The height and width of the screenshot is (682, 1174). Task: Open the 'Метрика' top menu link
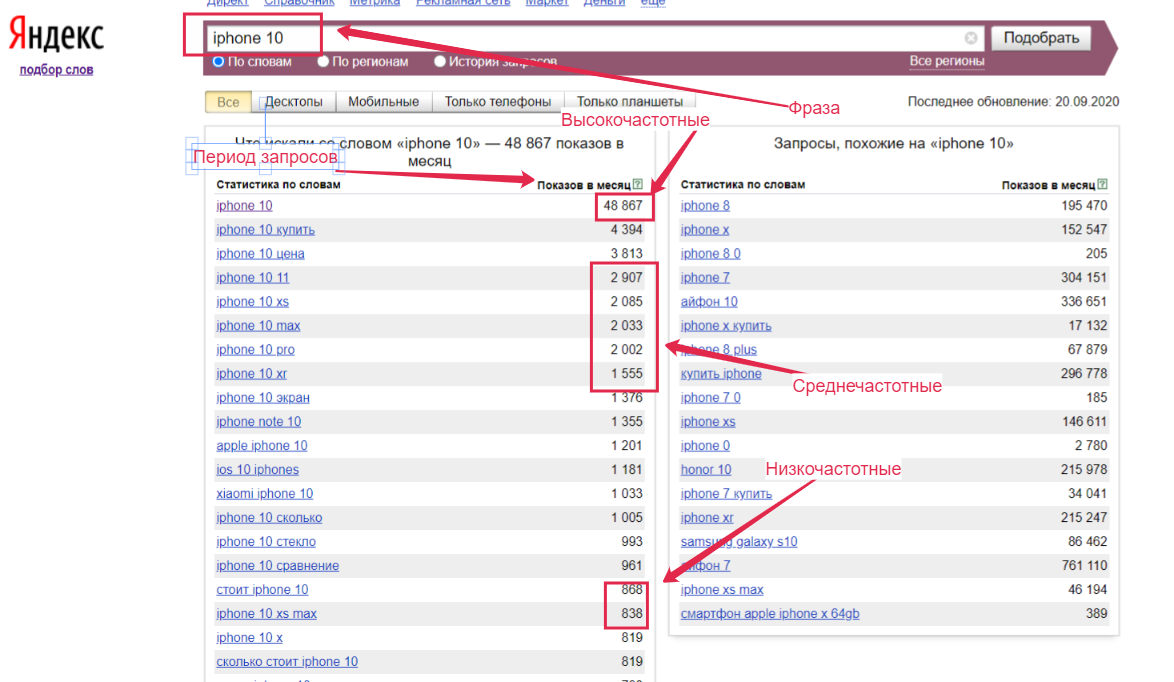pyautogui.click(x=374, y=3)
